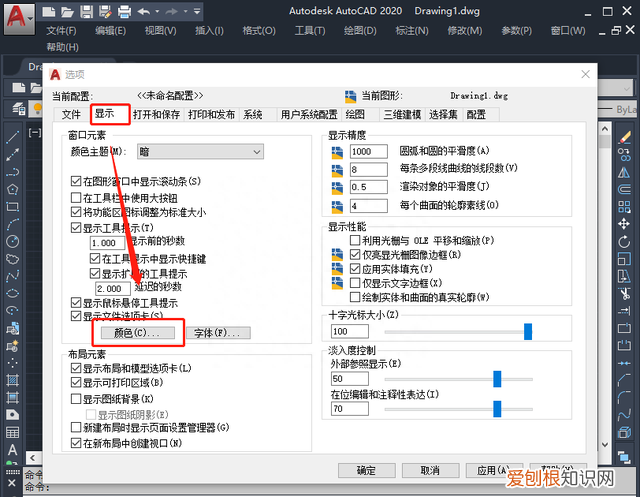This screenshot has height=497, width=640.
Task: Open the 工具(T) menu
Action: [x=310, y=31]
